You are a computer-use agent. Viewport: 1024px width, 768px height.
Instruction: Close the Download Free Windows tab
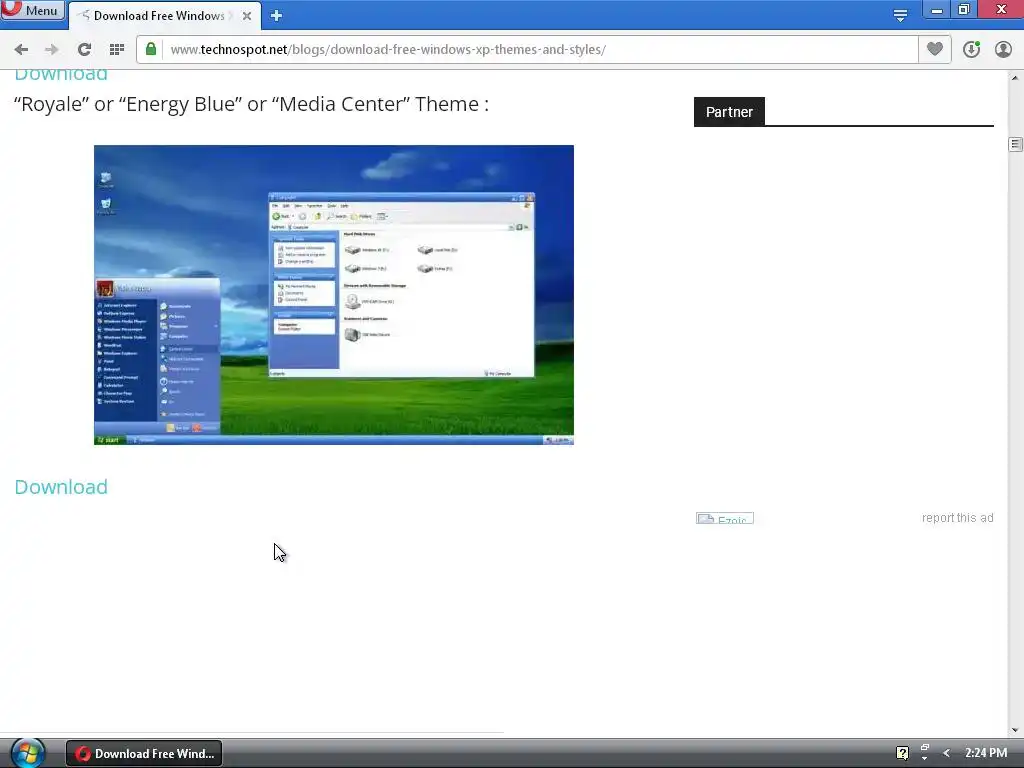tap(247, 16)
